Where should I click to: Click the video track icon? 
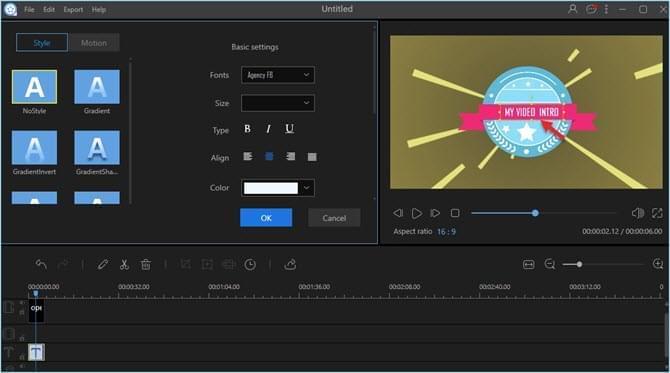click(8, 307)
